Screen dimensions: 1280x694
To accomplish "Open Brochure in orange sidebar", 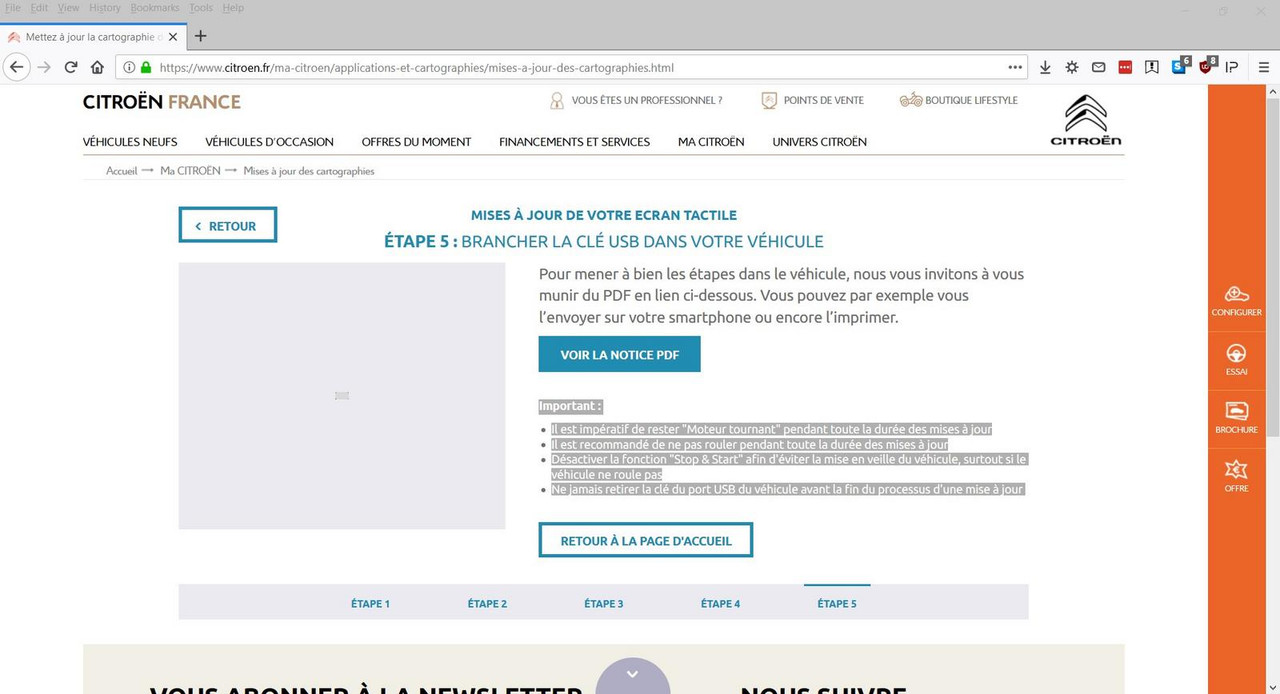I will coord(1236,418).
